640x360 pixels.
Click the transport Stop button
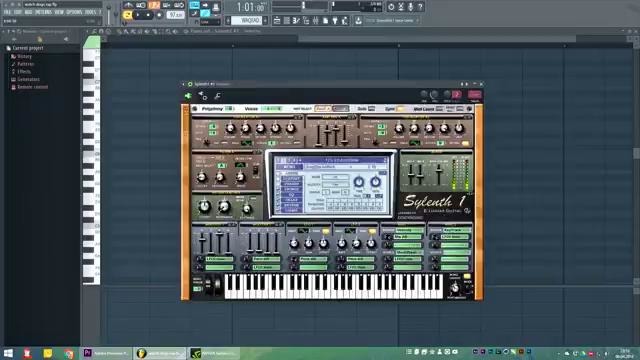pos(148,15)
